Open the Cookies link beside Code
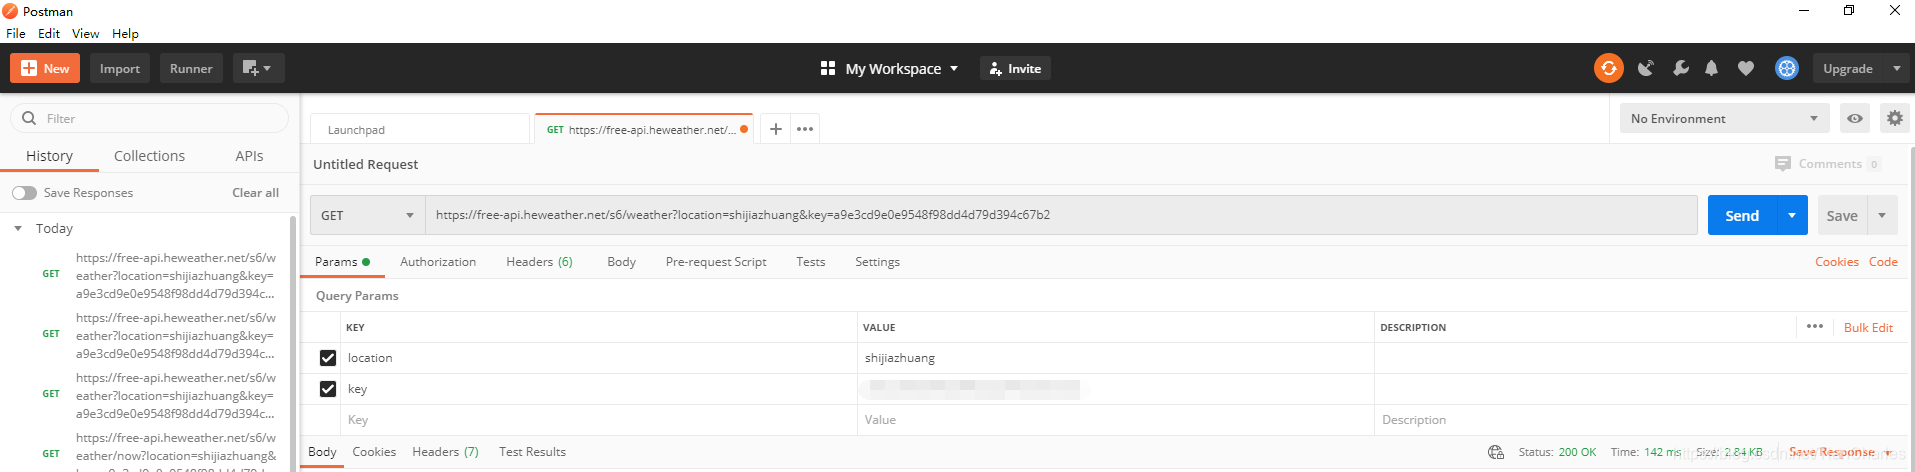This screenshot has width=1915, height=472. (1836, 262)
